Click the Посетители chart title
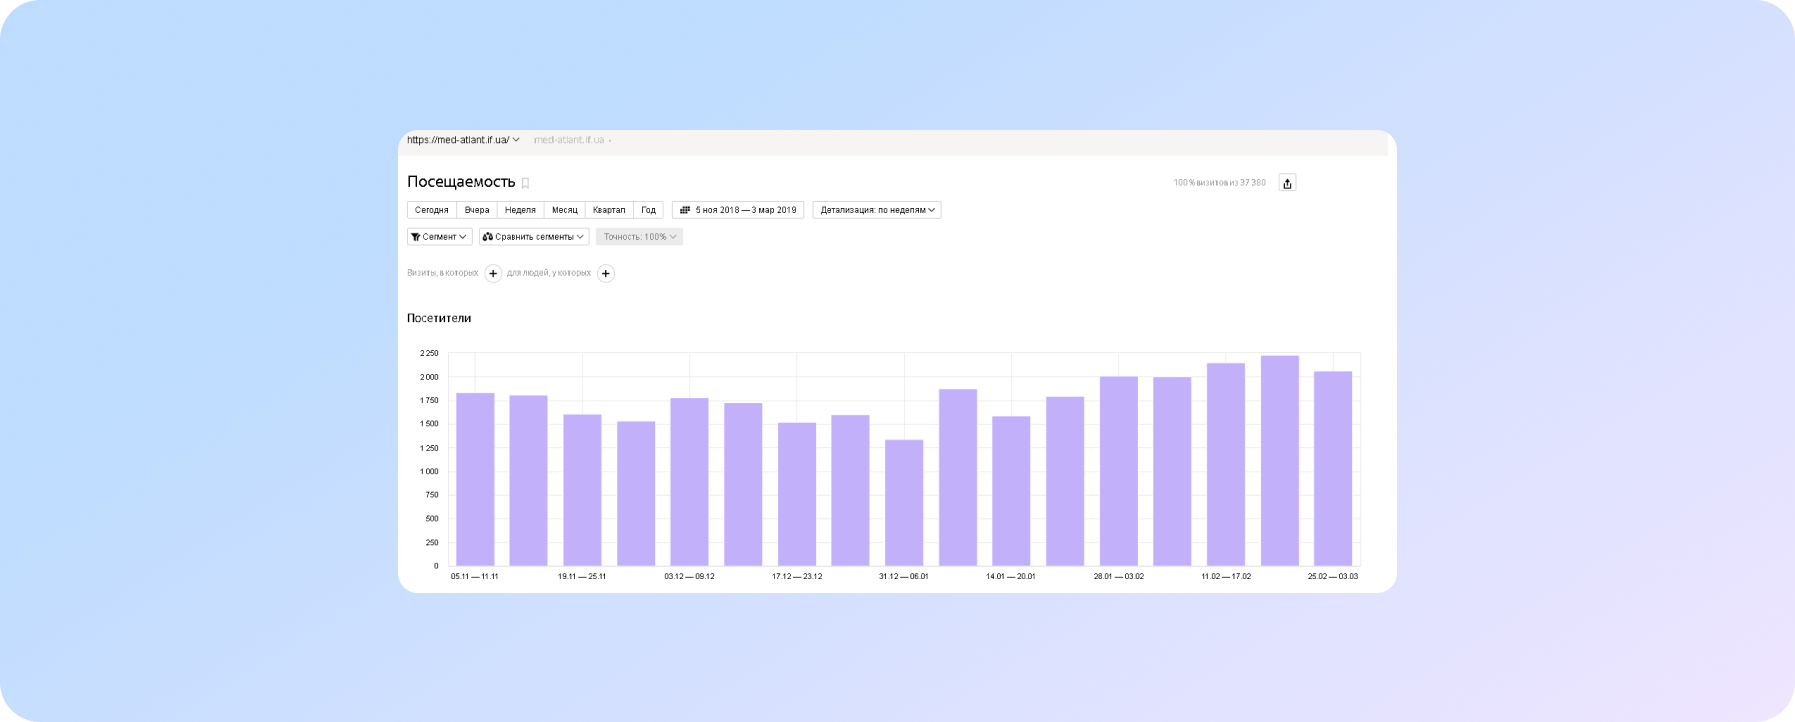The width and height of the screenshot is (1795, 722). pyautogui.click(x=439, y=318)
